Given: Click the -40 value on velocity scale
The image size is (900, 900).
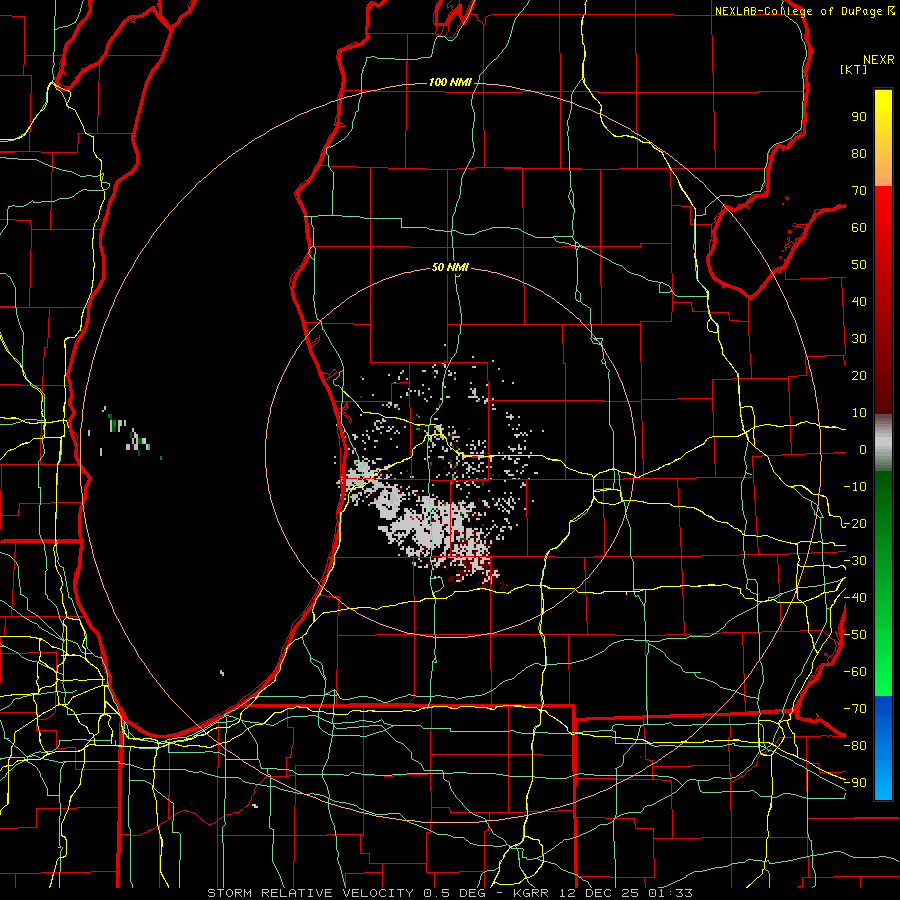Looking at the screenshot, I should (855, 598).
